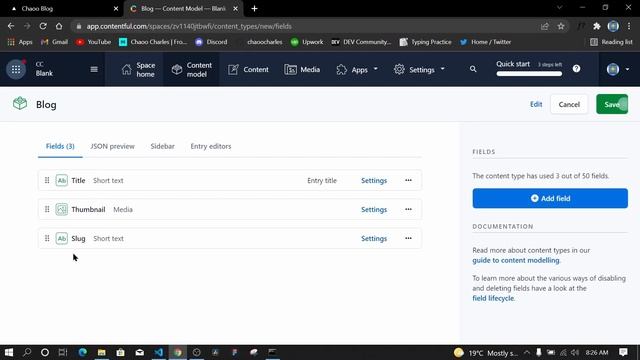Click the Blog content type cube icon

tap(20, 104)
